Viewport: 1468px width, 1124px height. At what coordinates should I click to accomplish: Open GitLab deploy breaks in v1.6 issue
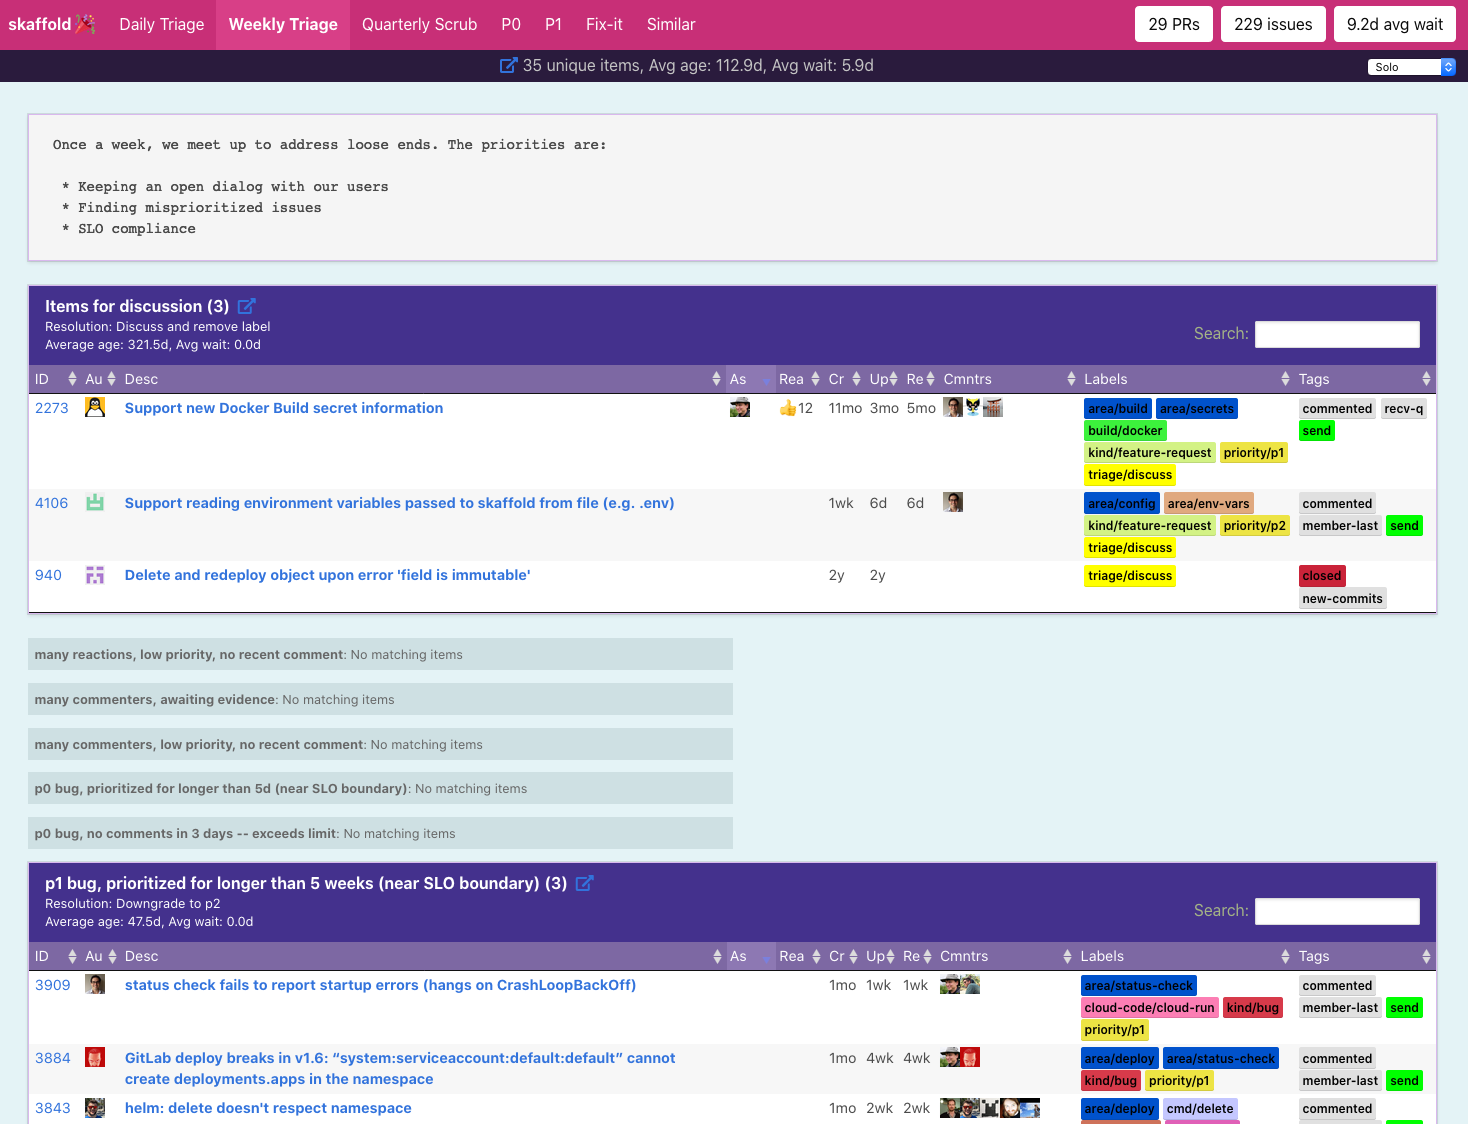pyautogui.click(x=400, y=1068)
